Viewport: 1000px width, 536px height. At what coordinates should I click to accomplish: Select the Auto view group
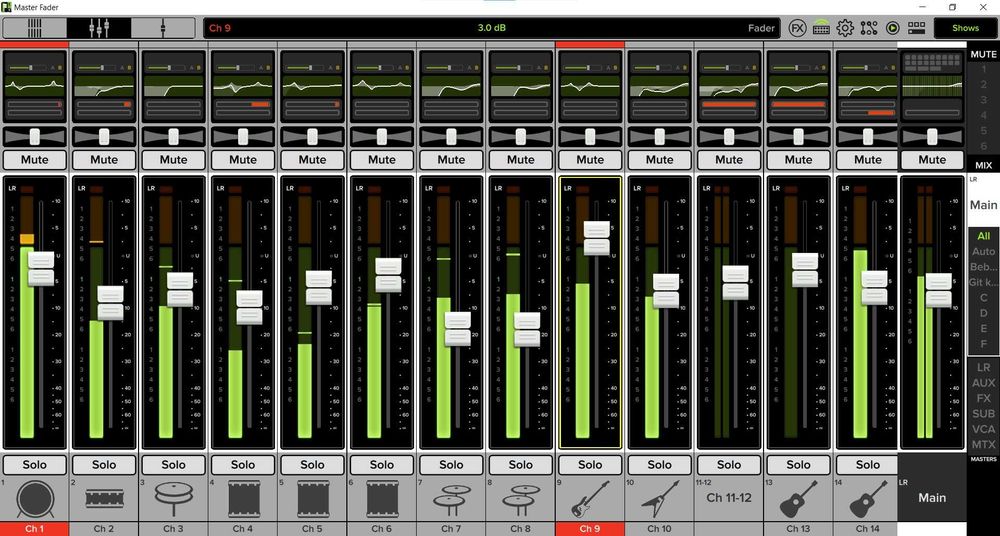click(983, 251)
